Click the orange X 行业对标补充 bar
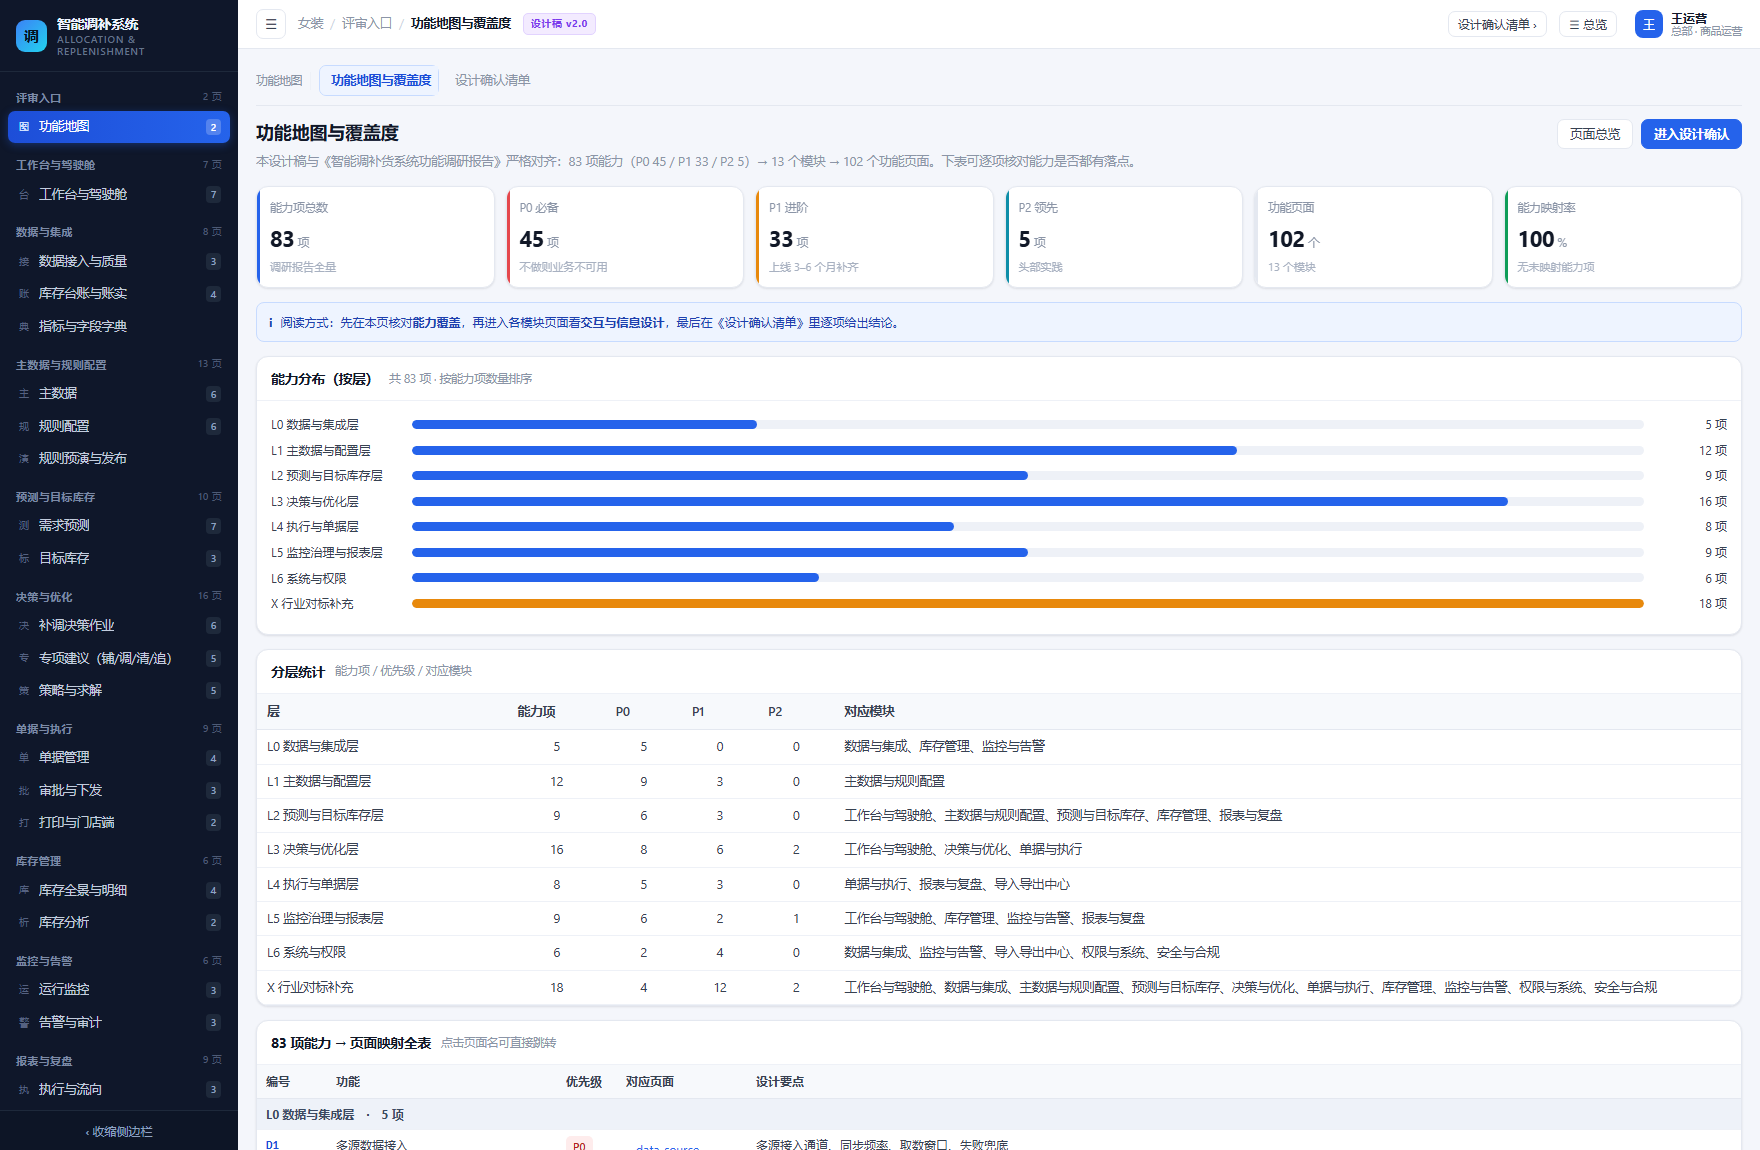The width and height of the screenshot is (1760, 1150). [x=1027, y=604]
